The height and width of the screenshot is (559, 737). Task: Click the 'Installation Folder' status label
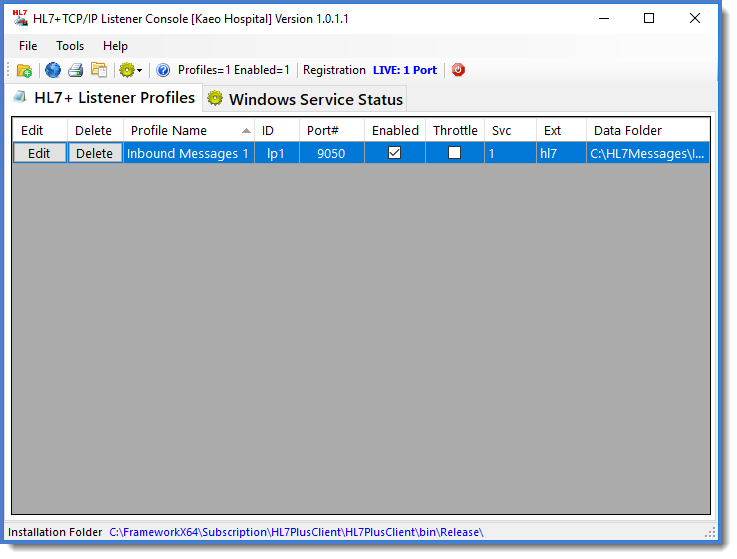[x=55, y=532]
